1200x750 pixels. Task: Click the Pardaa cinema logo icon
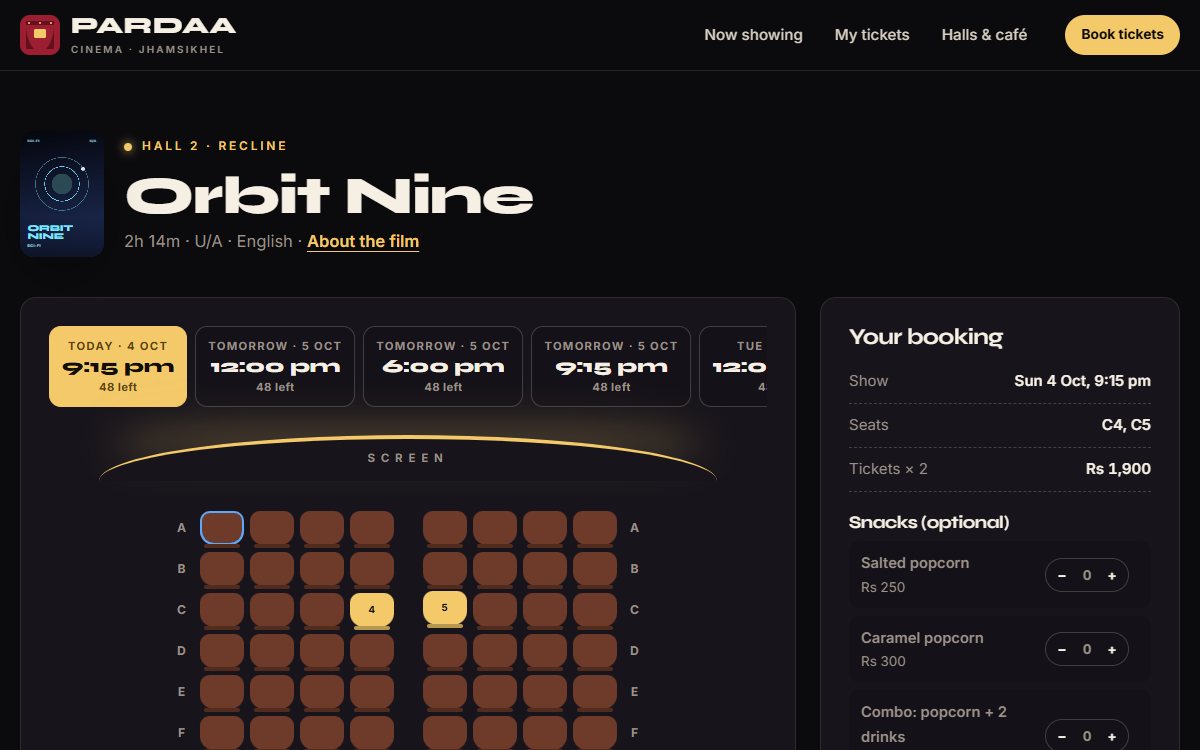tap(40, 35)
